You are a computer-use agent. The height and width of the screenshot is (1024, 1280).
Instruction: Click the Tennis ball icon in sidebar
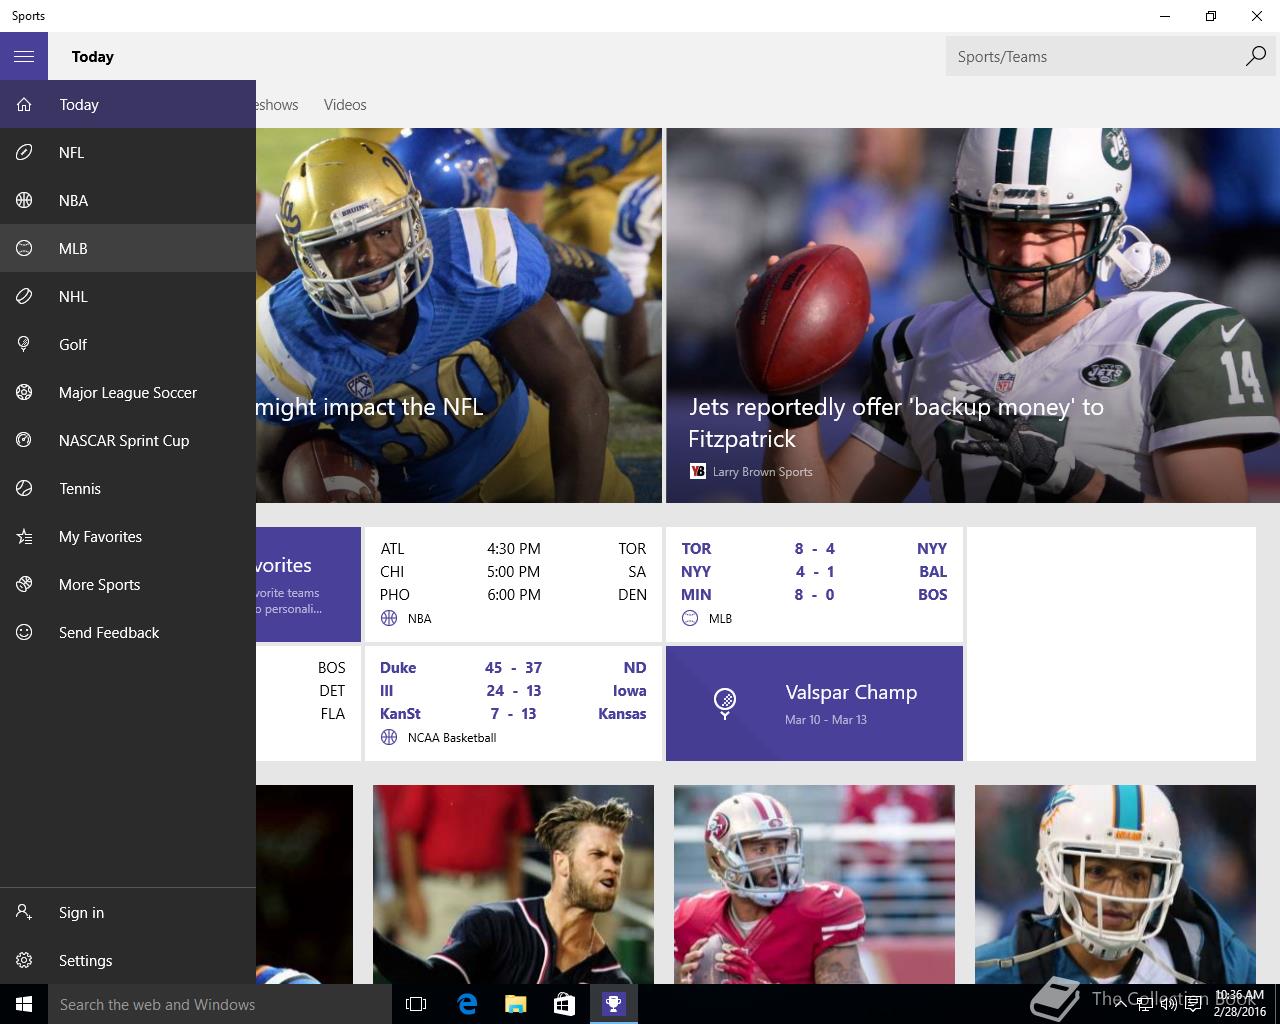24,488
